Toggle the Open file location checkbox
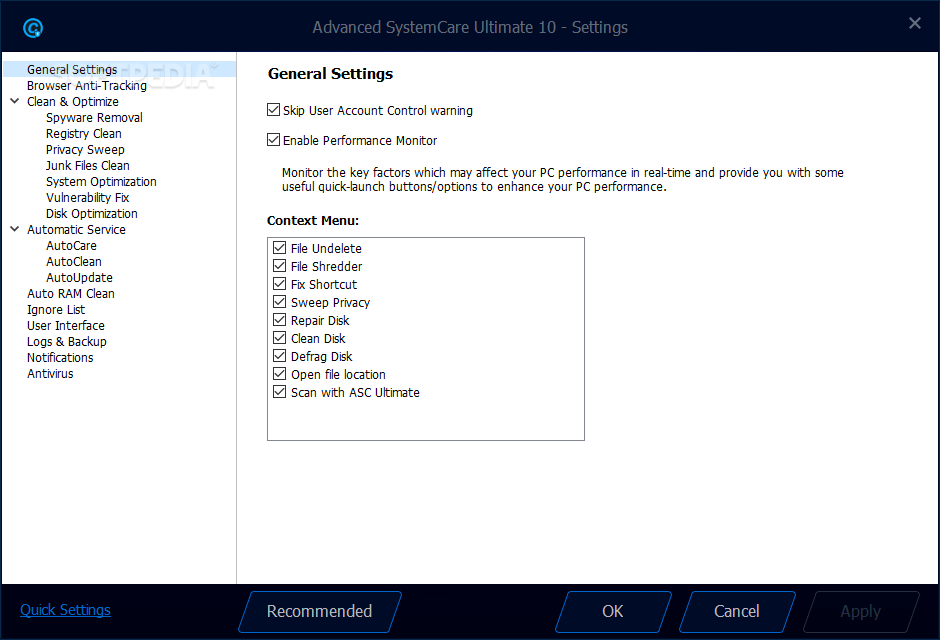 point(279,373)
